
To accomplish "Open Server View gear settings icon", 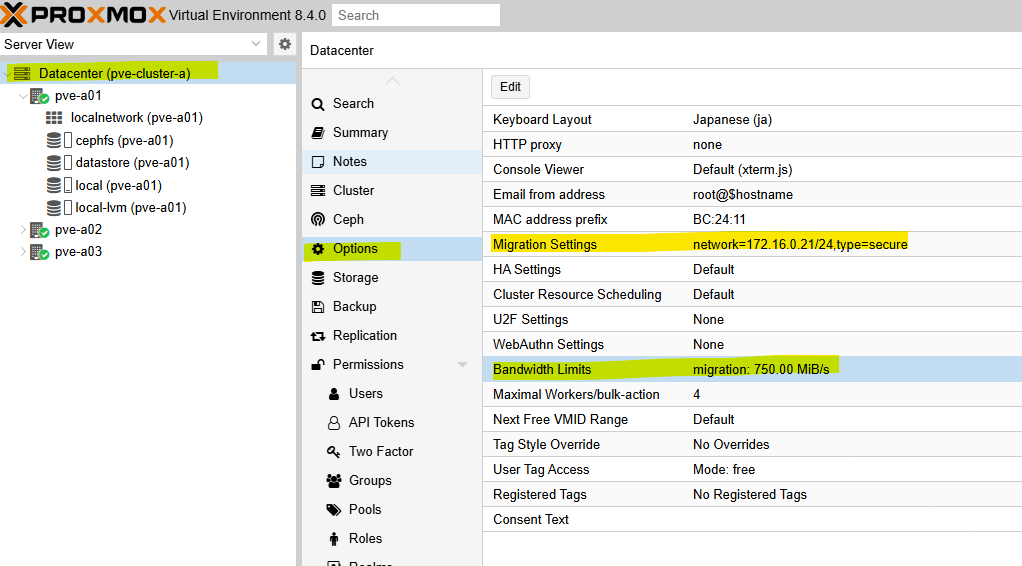I will click(285, 44).
